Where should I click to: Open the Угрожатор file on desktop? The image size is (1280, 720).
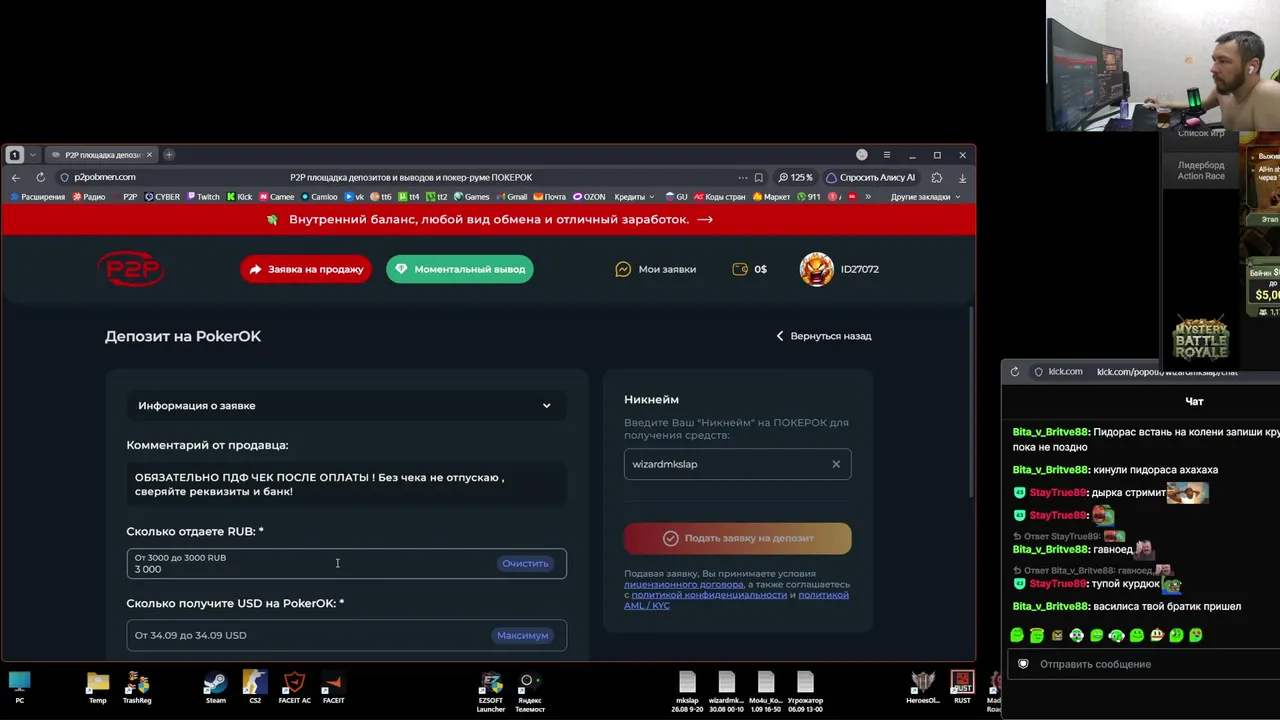click(805, 691)
